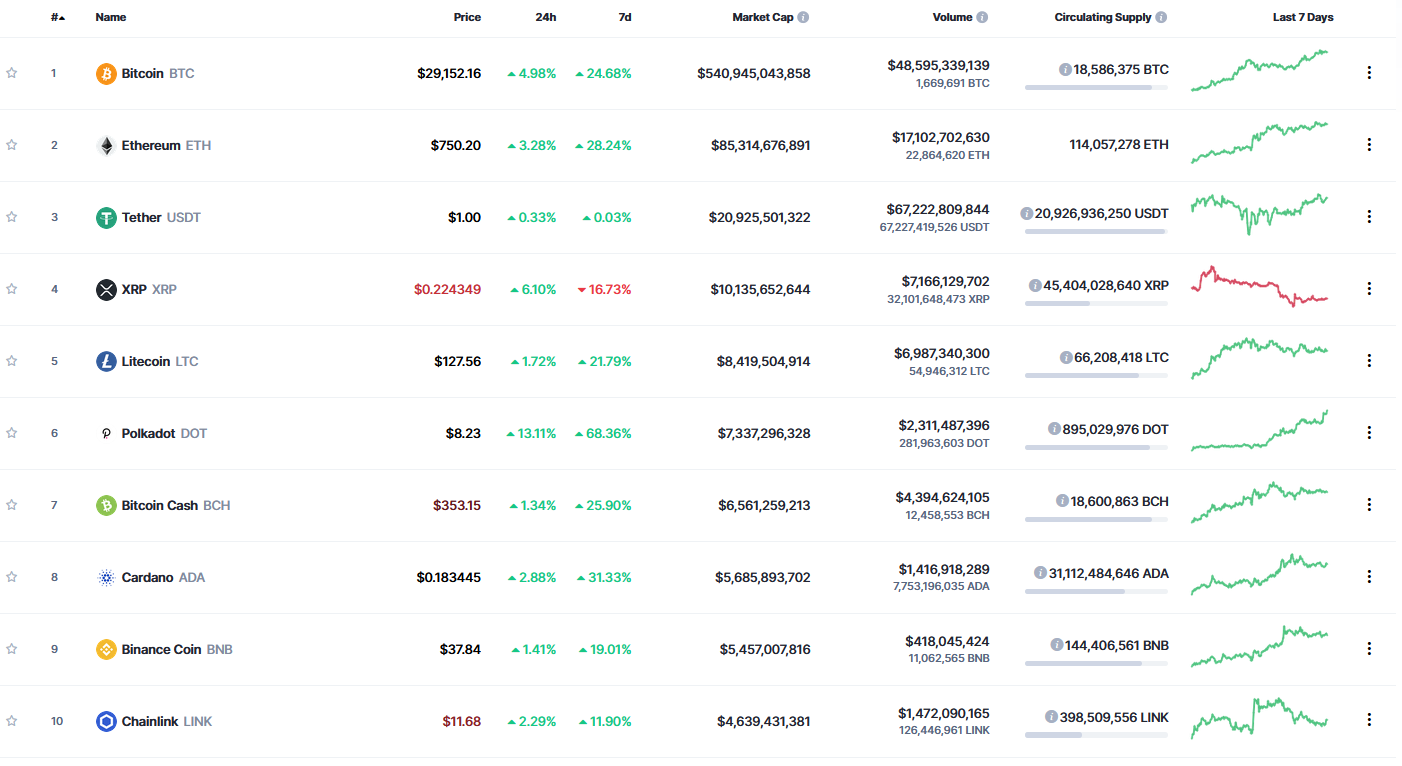The image size is (1402, 766).
Task: Sort the table by Price column
Action: click(x=466, y=17)
